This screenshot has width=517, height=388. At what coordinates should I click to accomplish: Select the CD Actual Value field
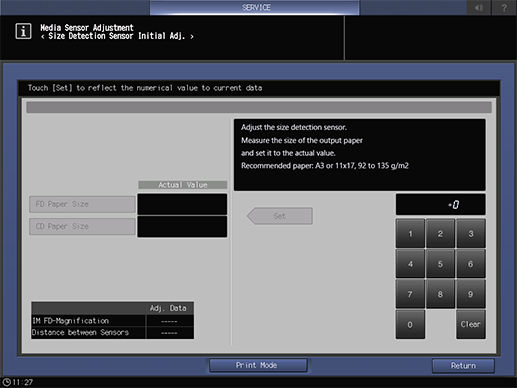tap(182, 227)
